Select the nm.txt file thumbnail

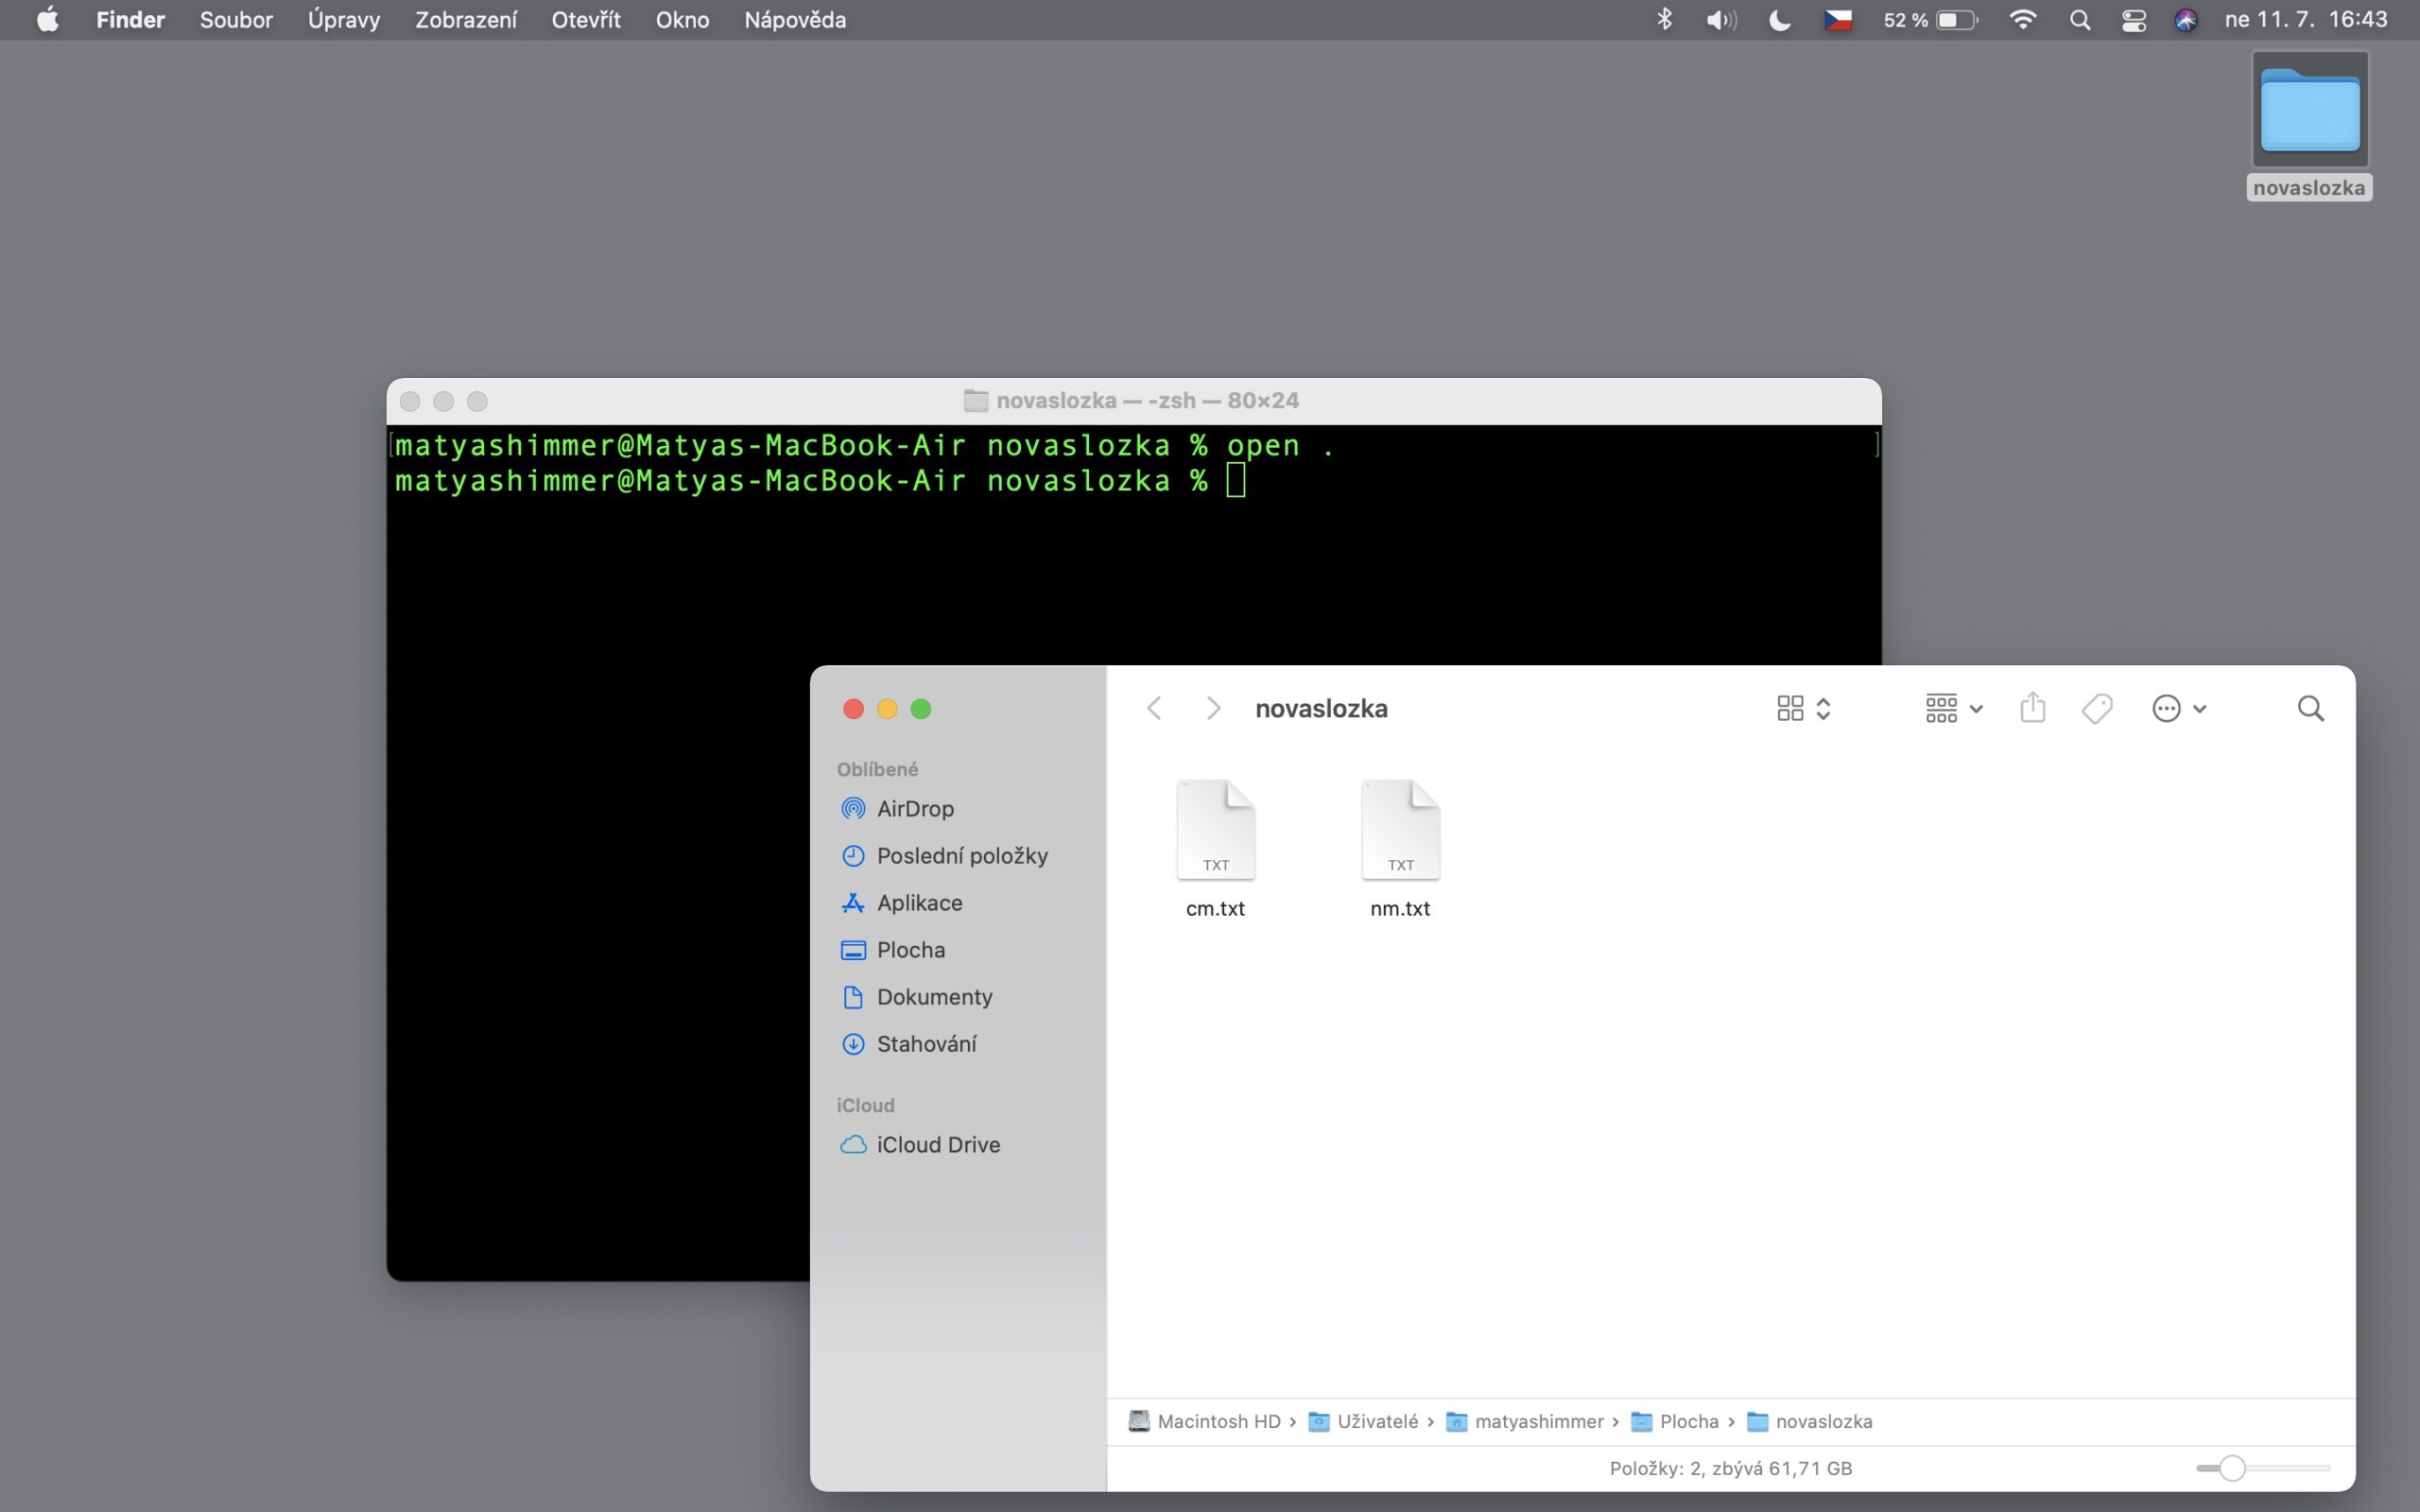point(1400,832)
